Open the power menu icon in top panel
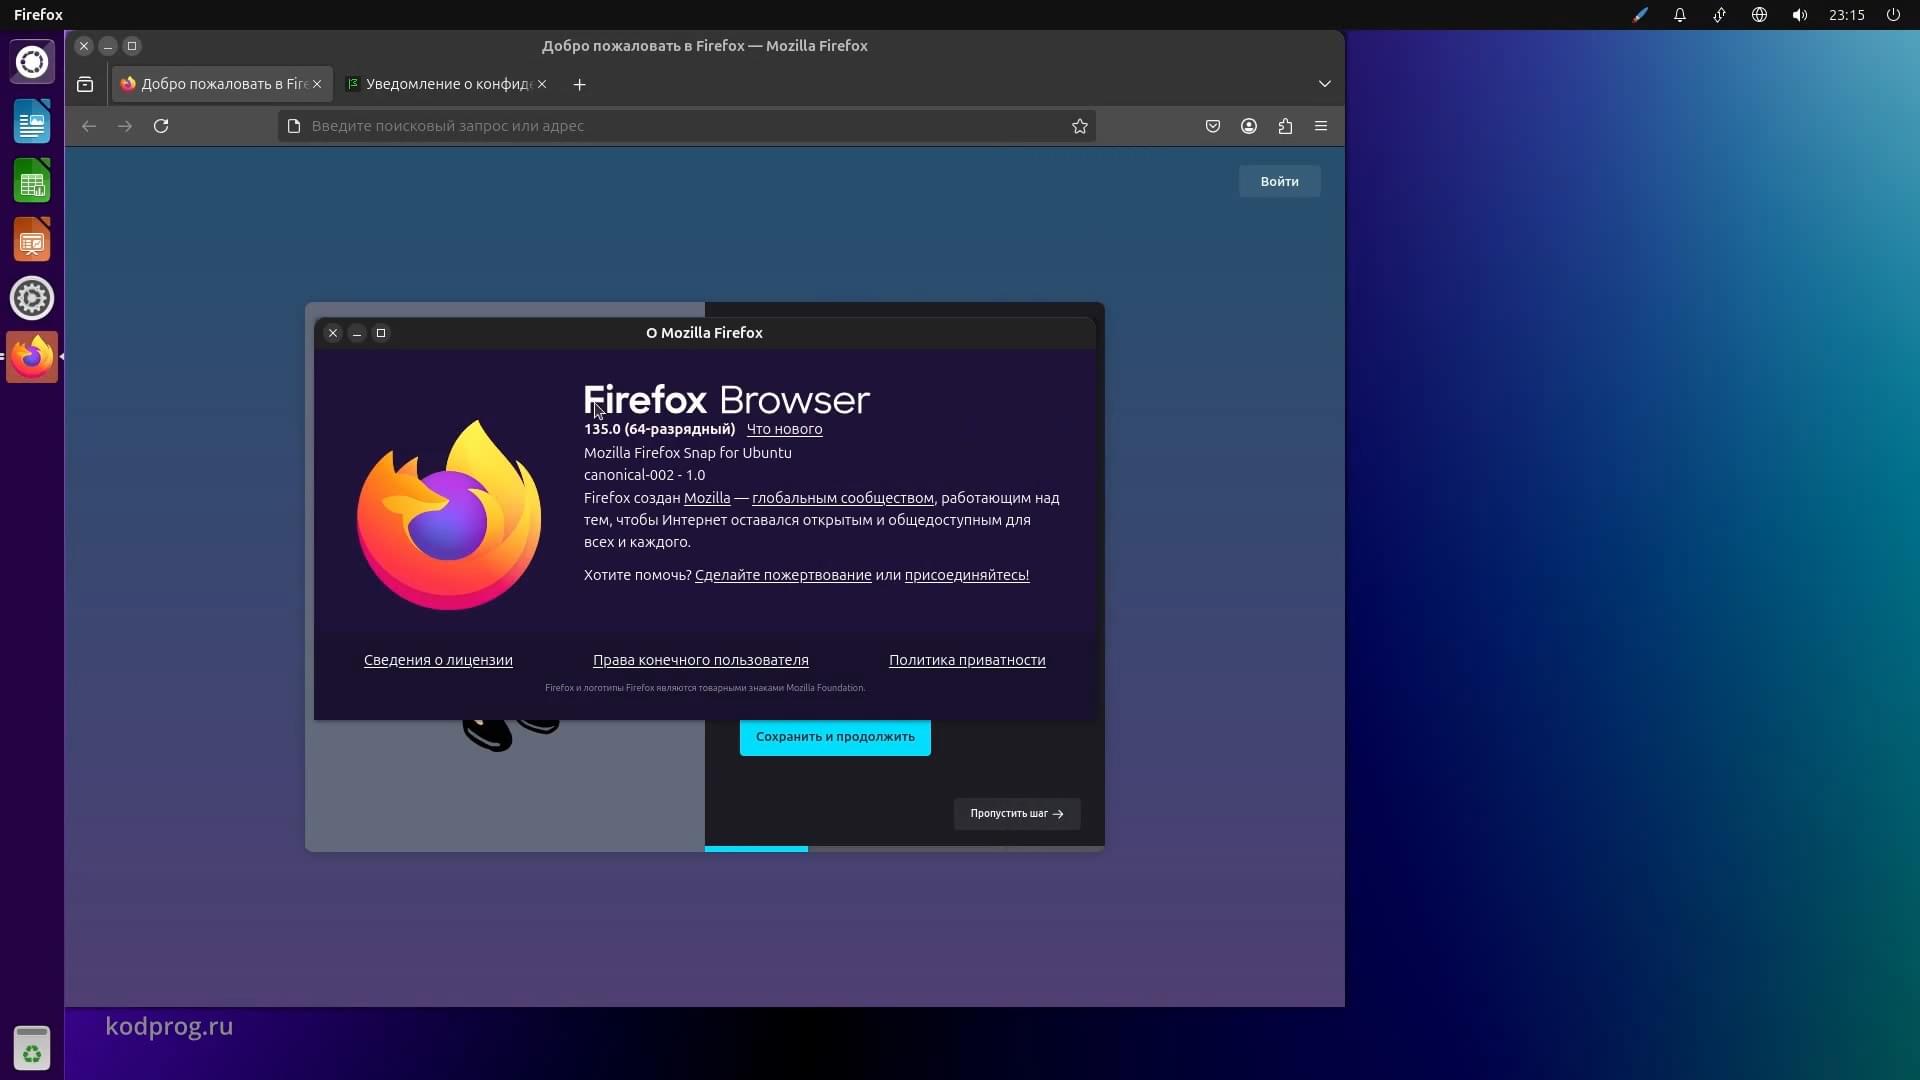 1893,15
